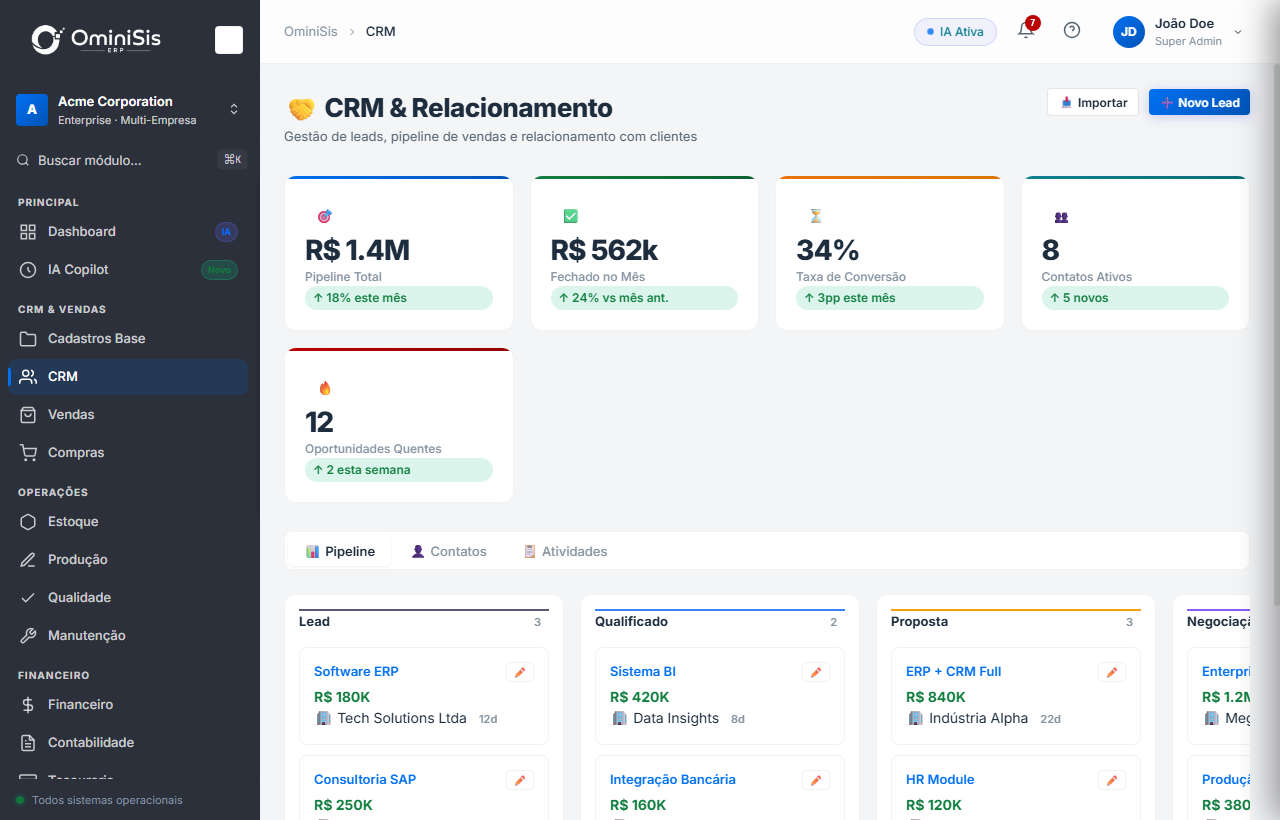Click the OminiSis breadcrumb link

click(310, 31)
